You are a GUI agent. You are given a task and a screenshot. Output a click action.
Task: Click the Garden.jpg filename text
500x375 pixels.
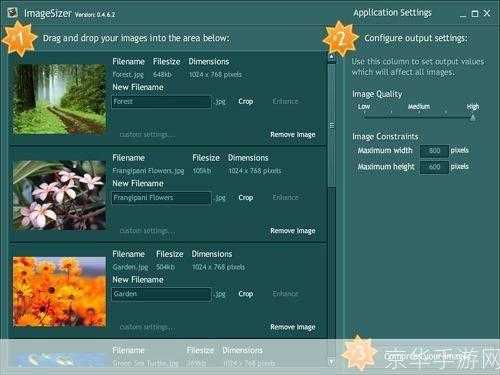tap(130, 267)
